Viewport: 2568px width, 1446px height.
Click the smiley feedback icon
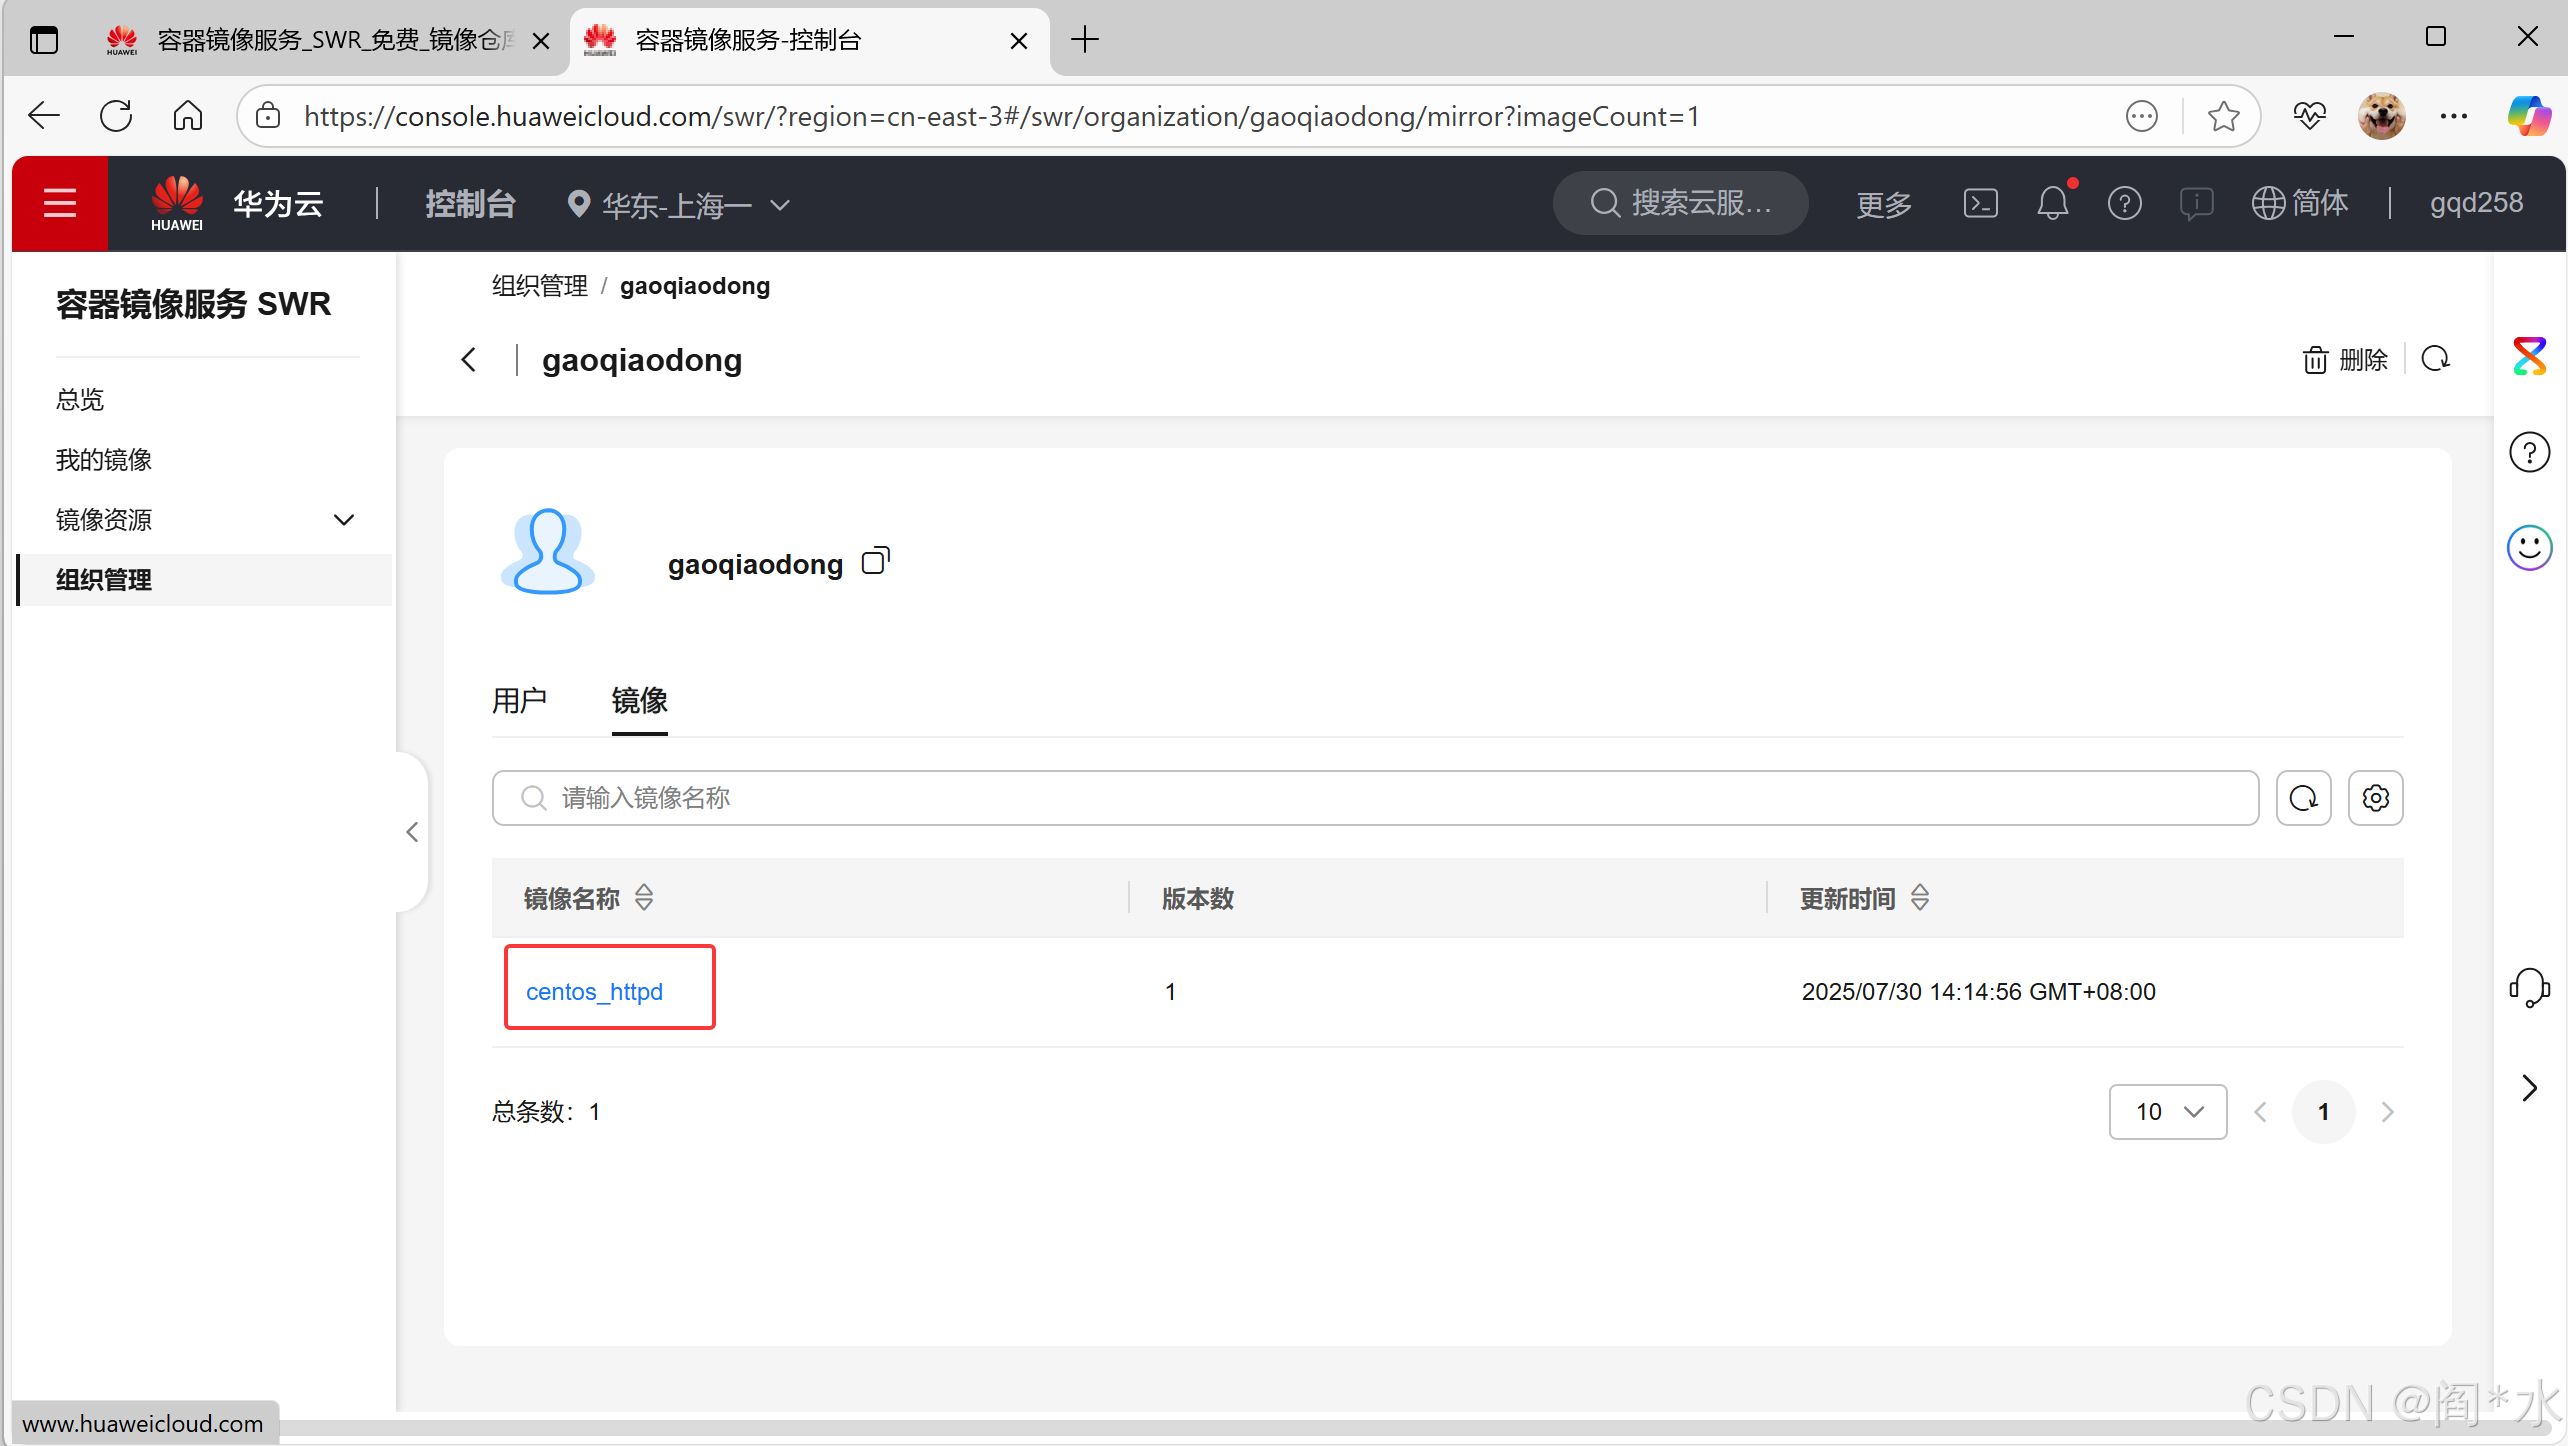[x=2529, y=547]
